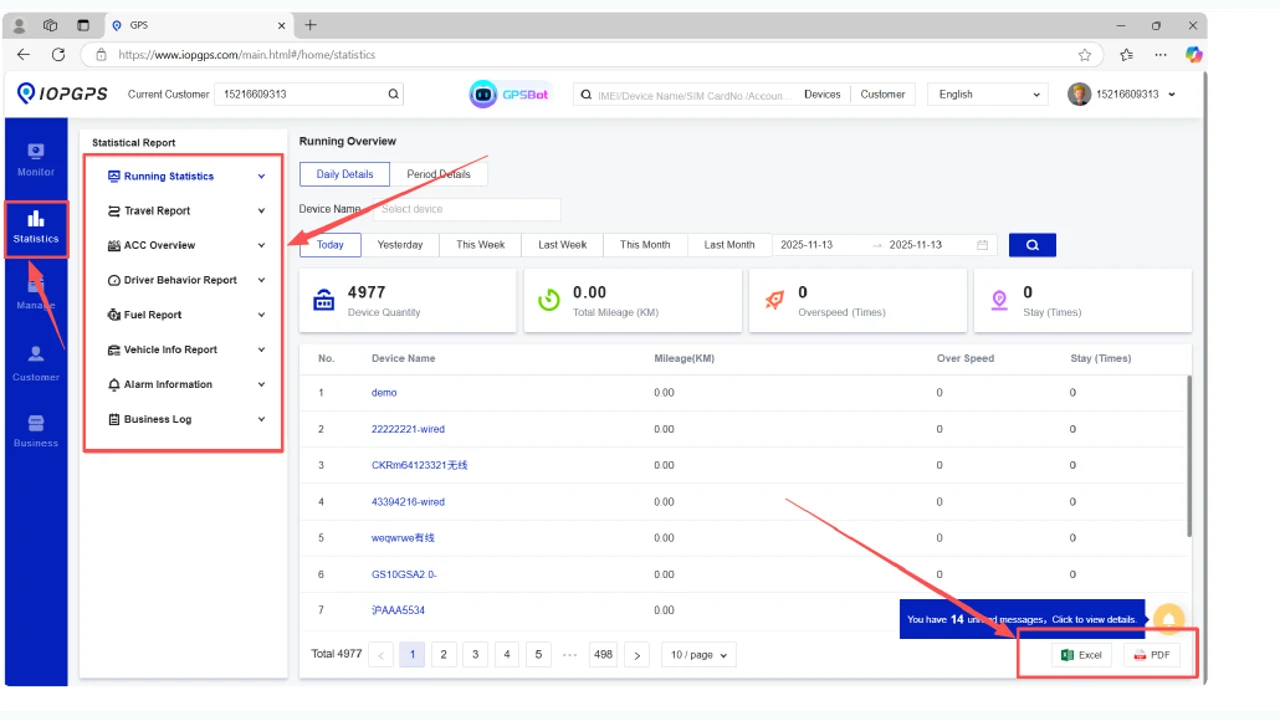The height and width of the screenshot is (720, 1280).
Task: Export the report to PDF
Action: pos(1152,655)
